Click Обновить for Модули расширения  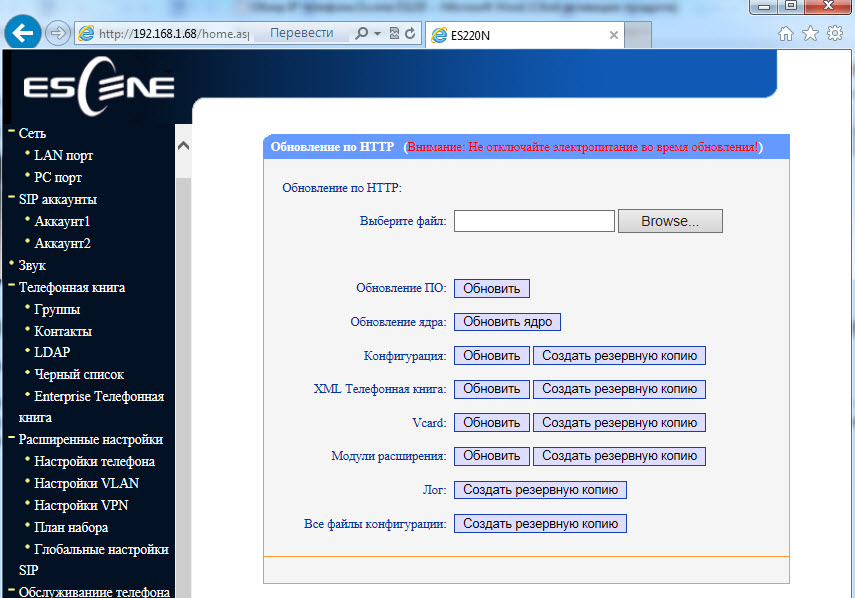(x=492, y=456)
